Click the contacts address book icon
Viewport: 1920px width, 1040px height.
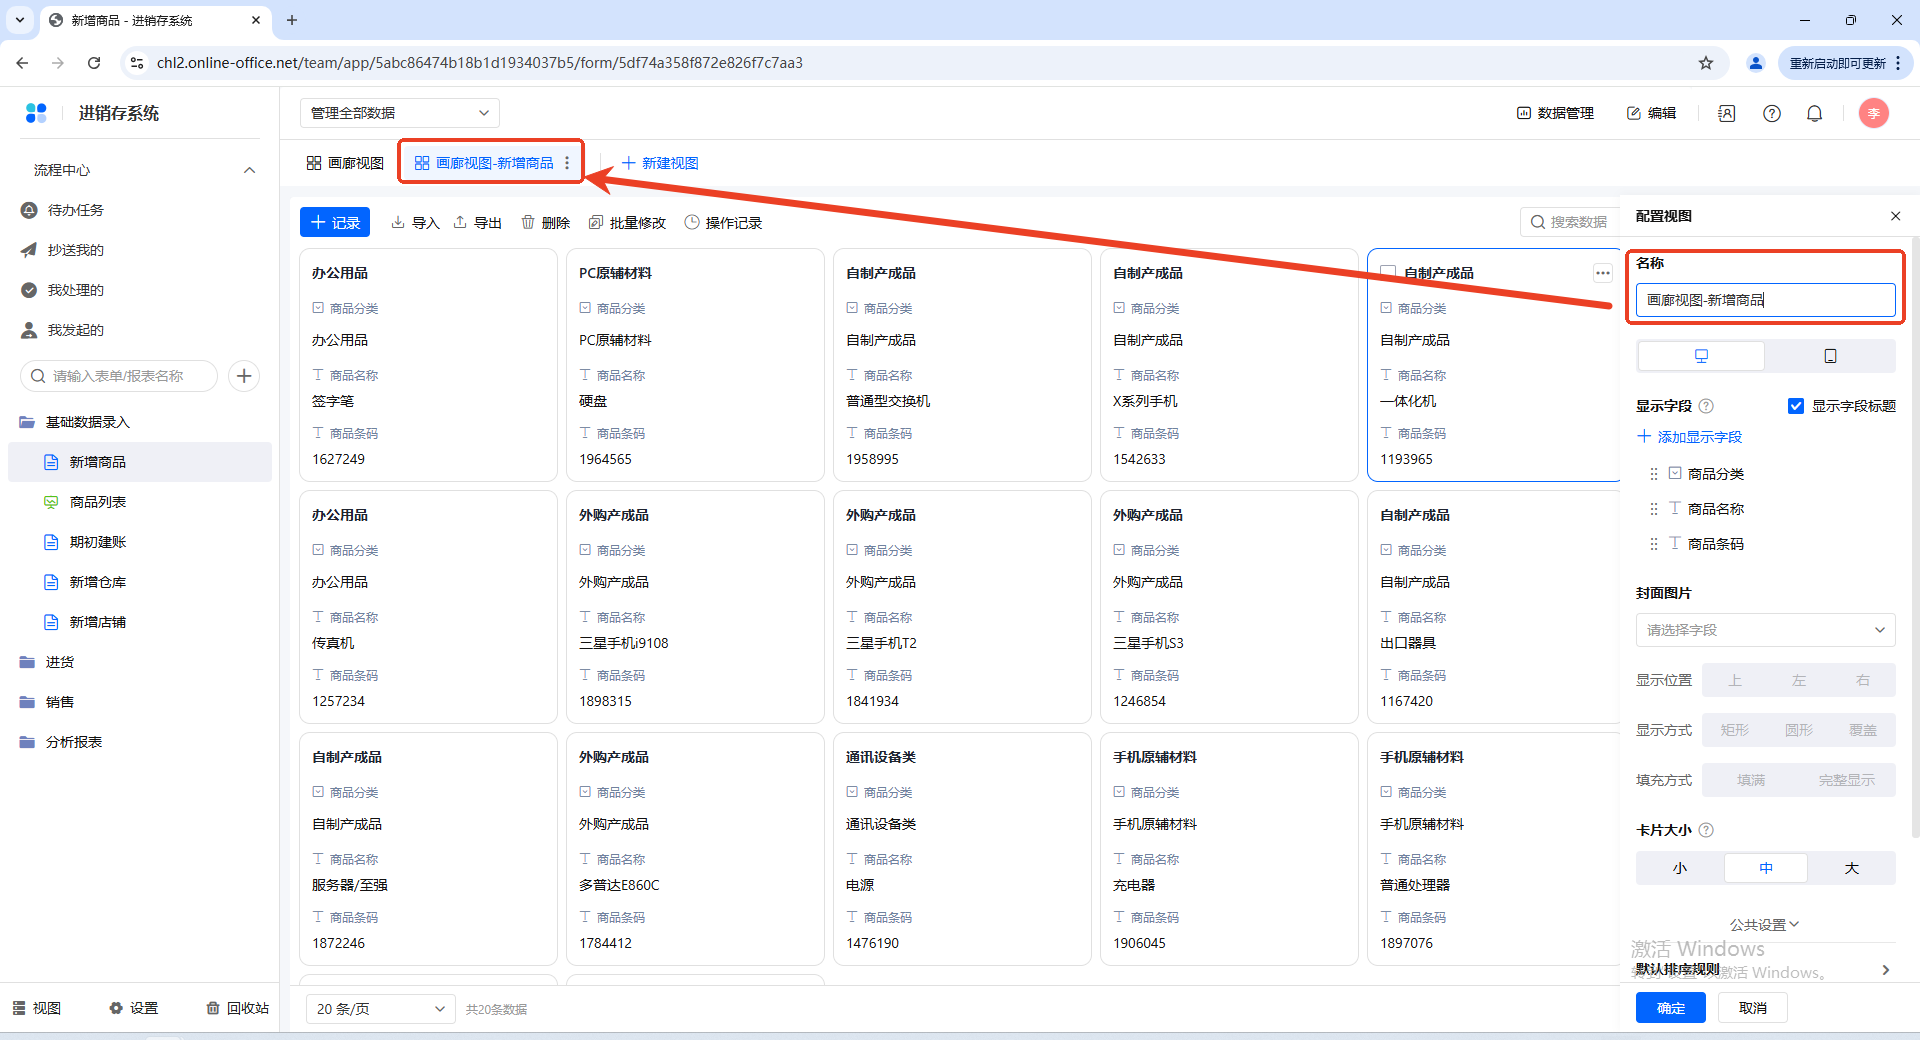point(1726,114)
